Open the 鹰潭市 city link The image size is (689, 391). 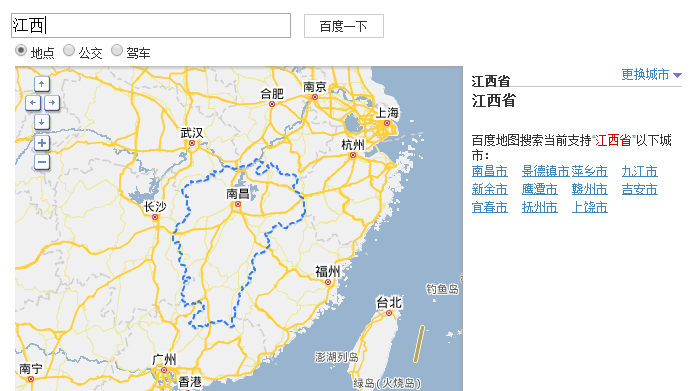pos(540,189)
